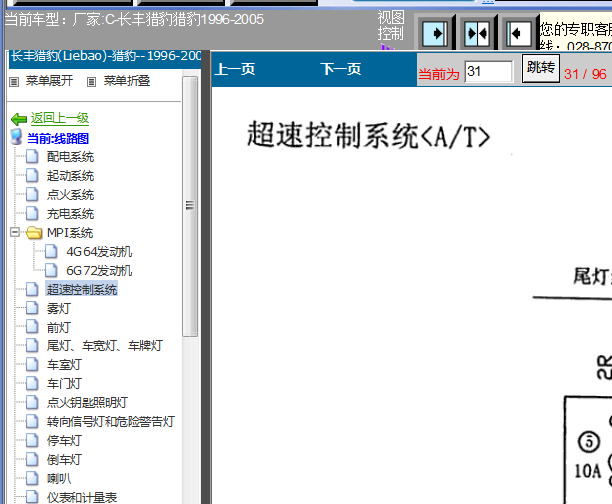612x504 pixels.
Task: Click the document icon beside 车门灯
Action: pyautogui.click(x=32, y=383)
